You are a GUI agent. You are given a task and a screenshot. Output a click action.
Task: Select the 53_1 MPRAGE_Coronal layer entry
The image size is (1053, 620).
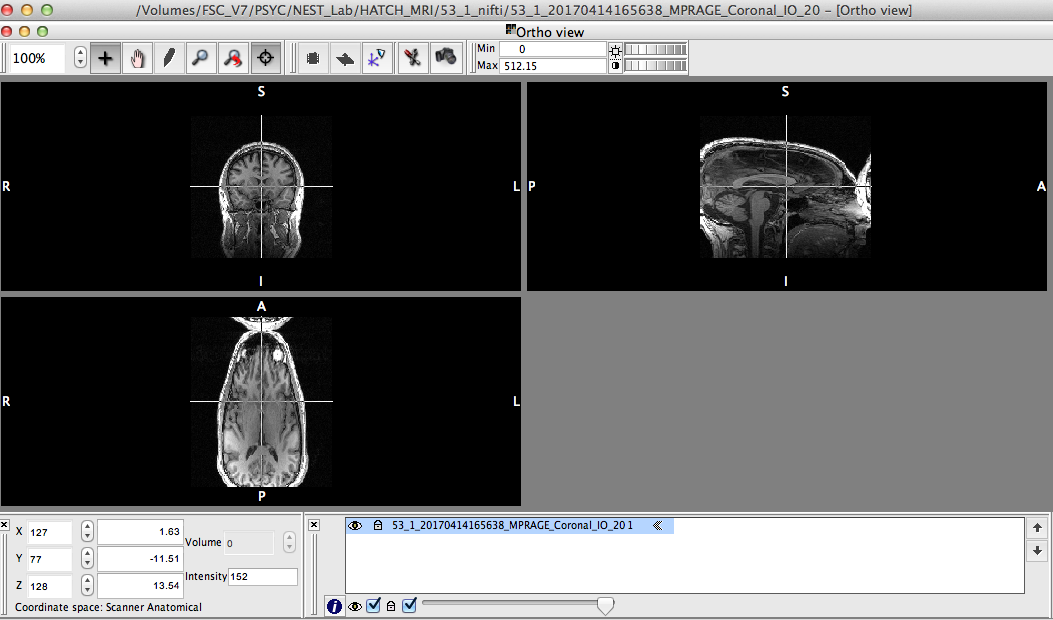510,525
